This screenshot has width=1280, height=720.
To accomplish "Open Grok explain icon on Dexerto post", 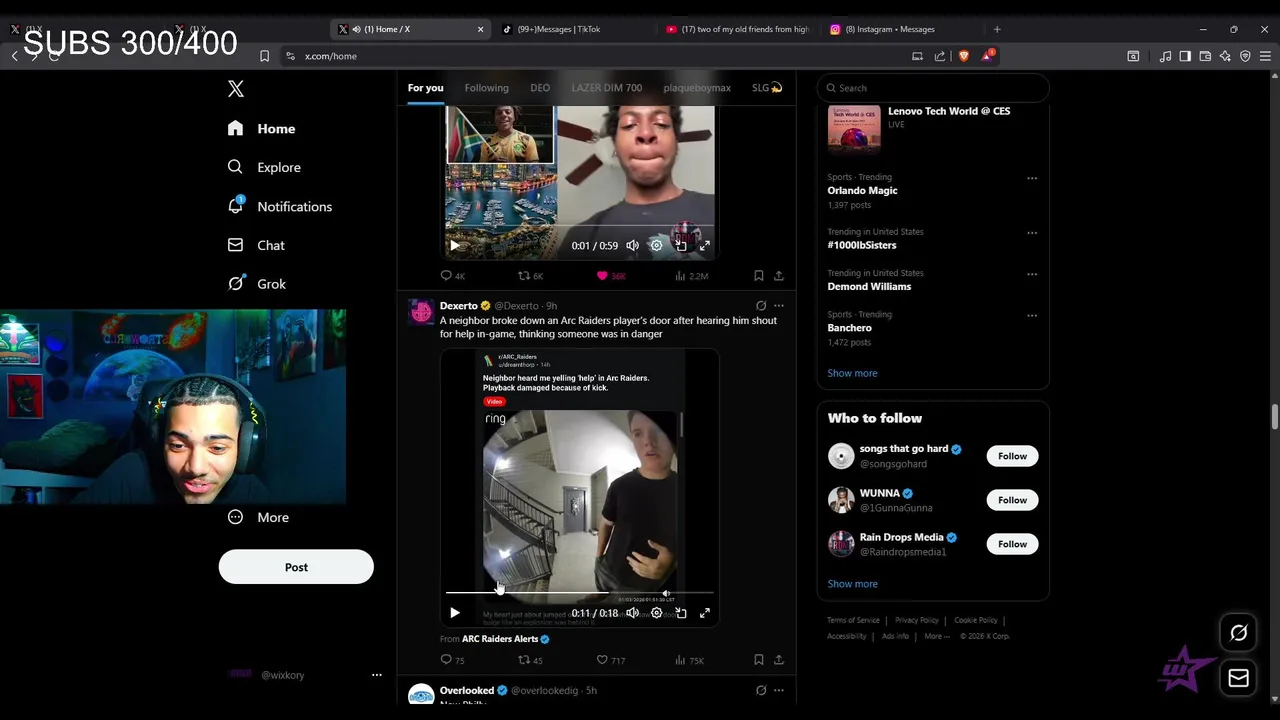I will [761, 306].
